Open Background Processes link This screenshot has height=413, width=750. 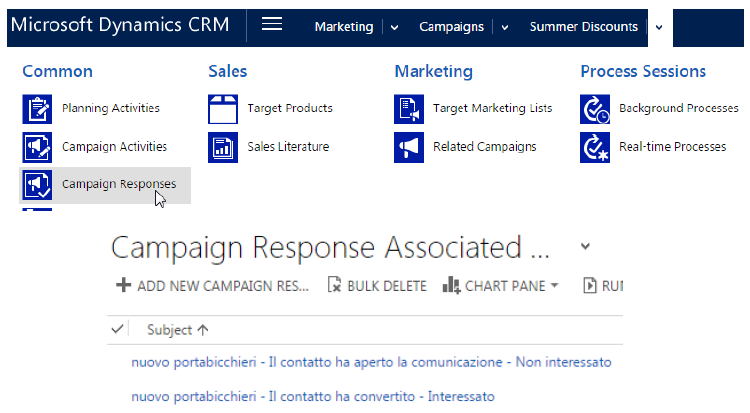[679, 108]
